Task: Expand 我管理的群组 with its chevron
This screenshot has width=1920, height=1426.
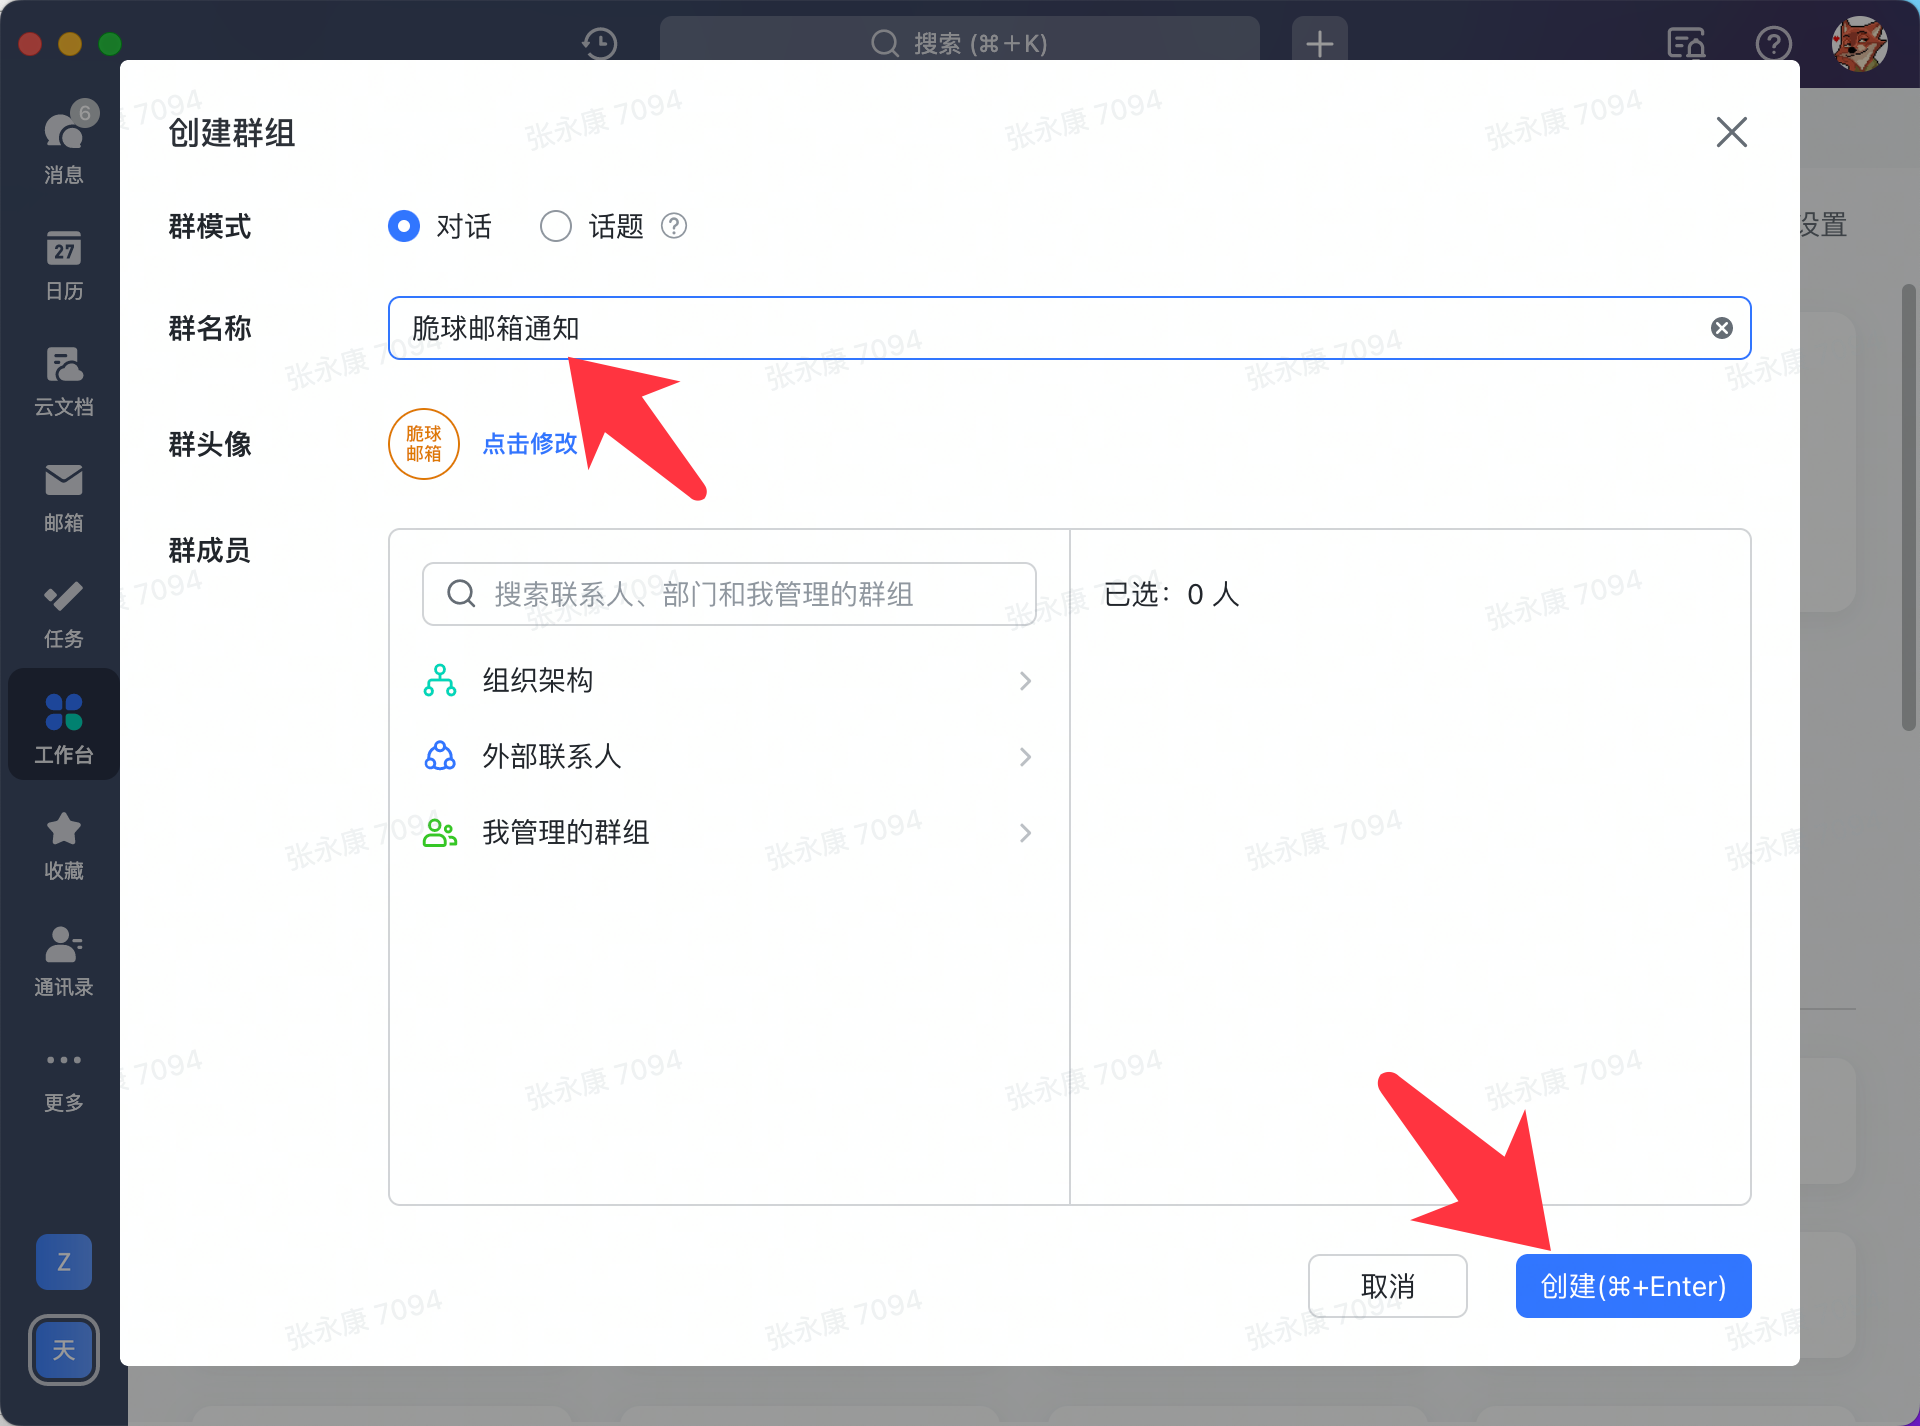Action: pyautogui.click(x=1025, y=833)
